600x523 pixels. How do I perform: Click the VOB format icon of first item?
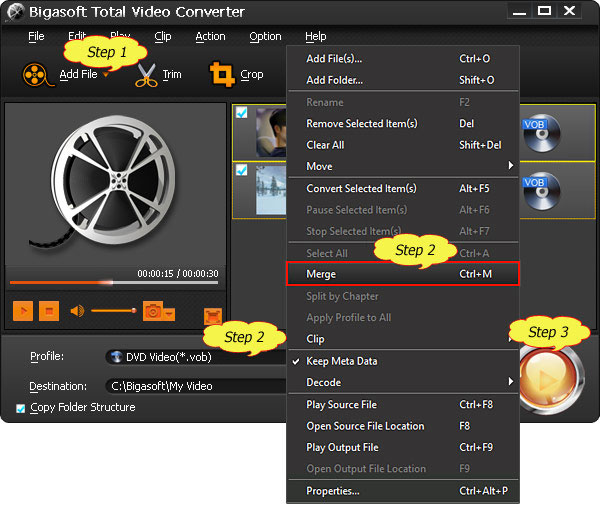point(541,134)
